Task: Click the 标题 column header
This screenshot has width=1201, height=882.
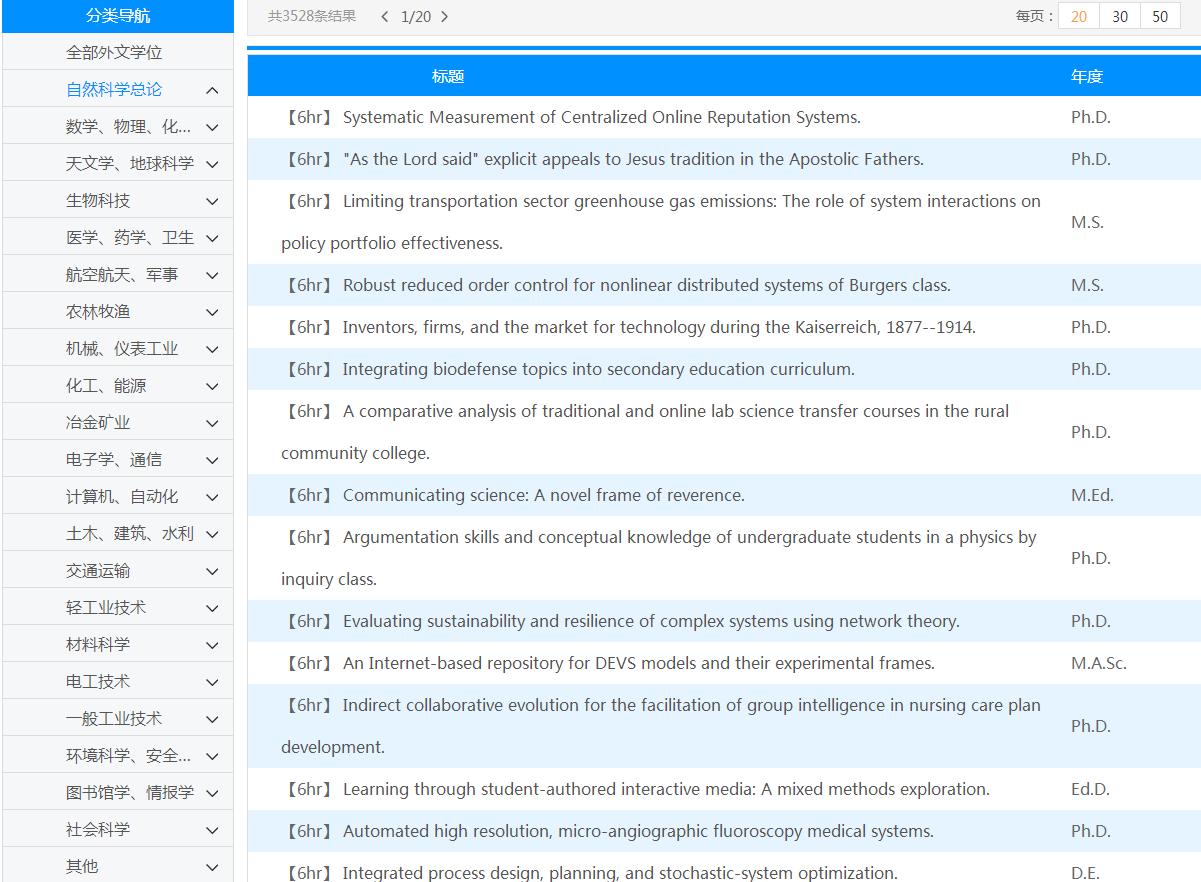Action: coord(448,76)
